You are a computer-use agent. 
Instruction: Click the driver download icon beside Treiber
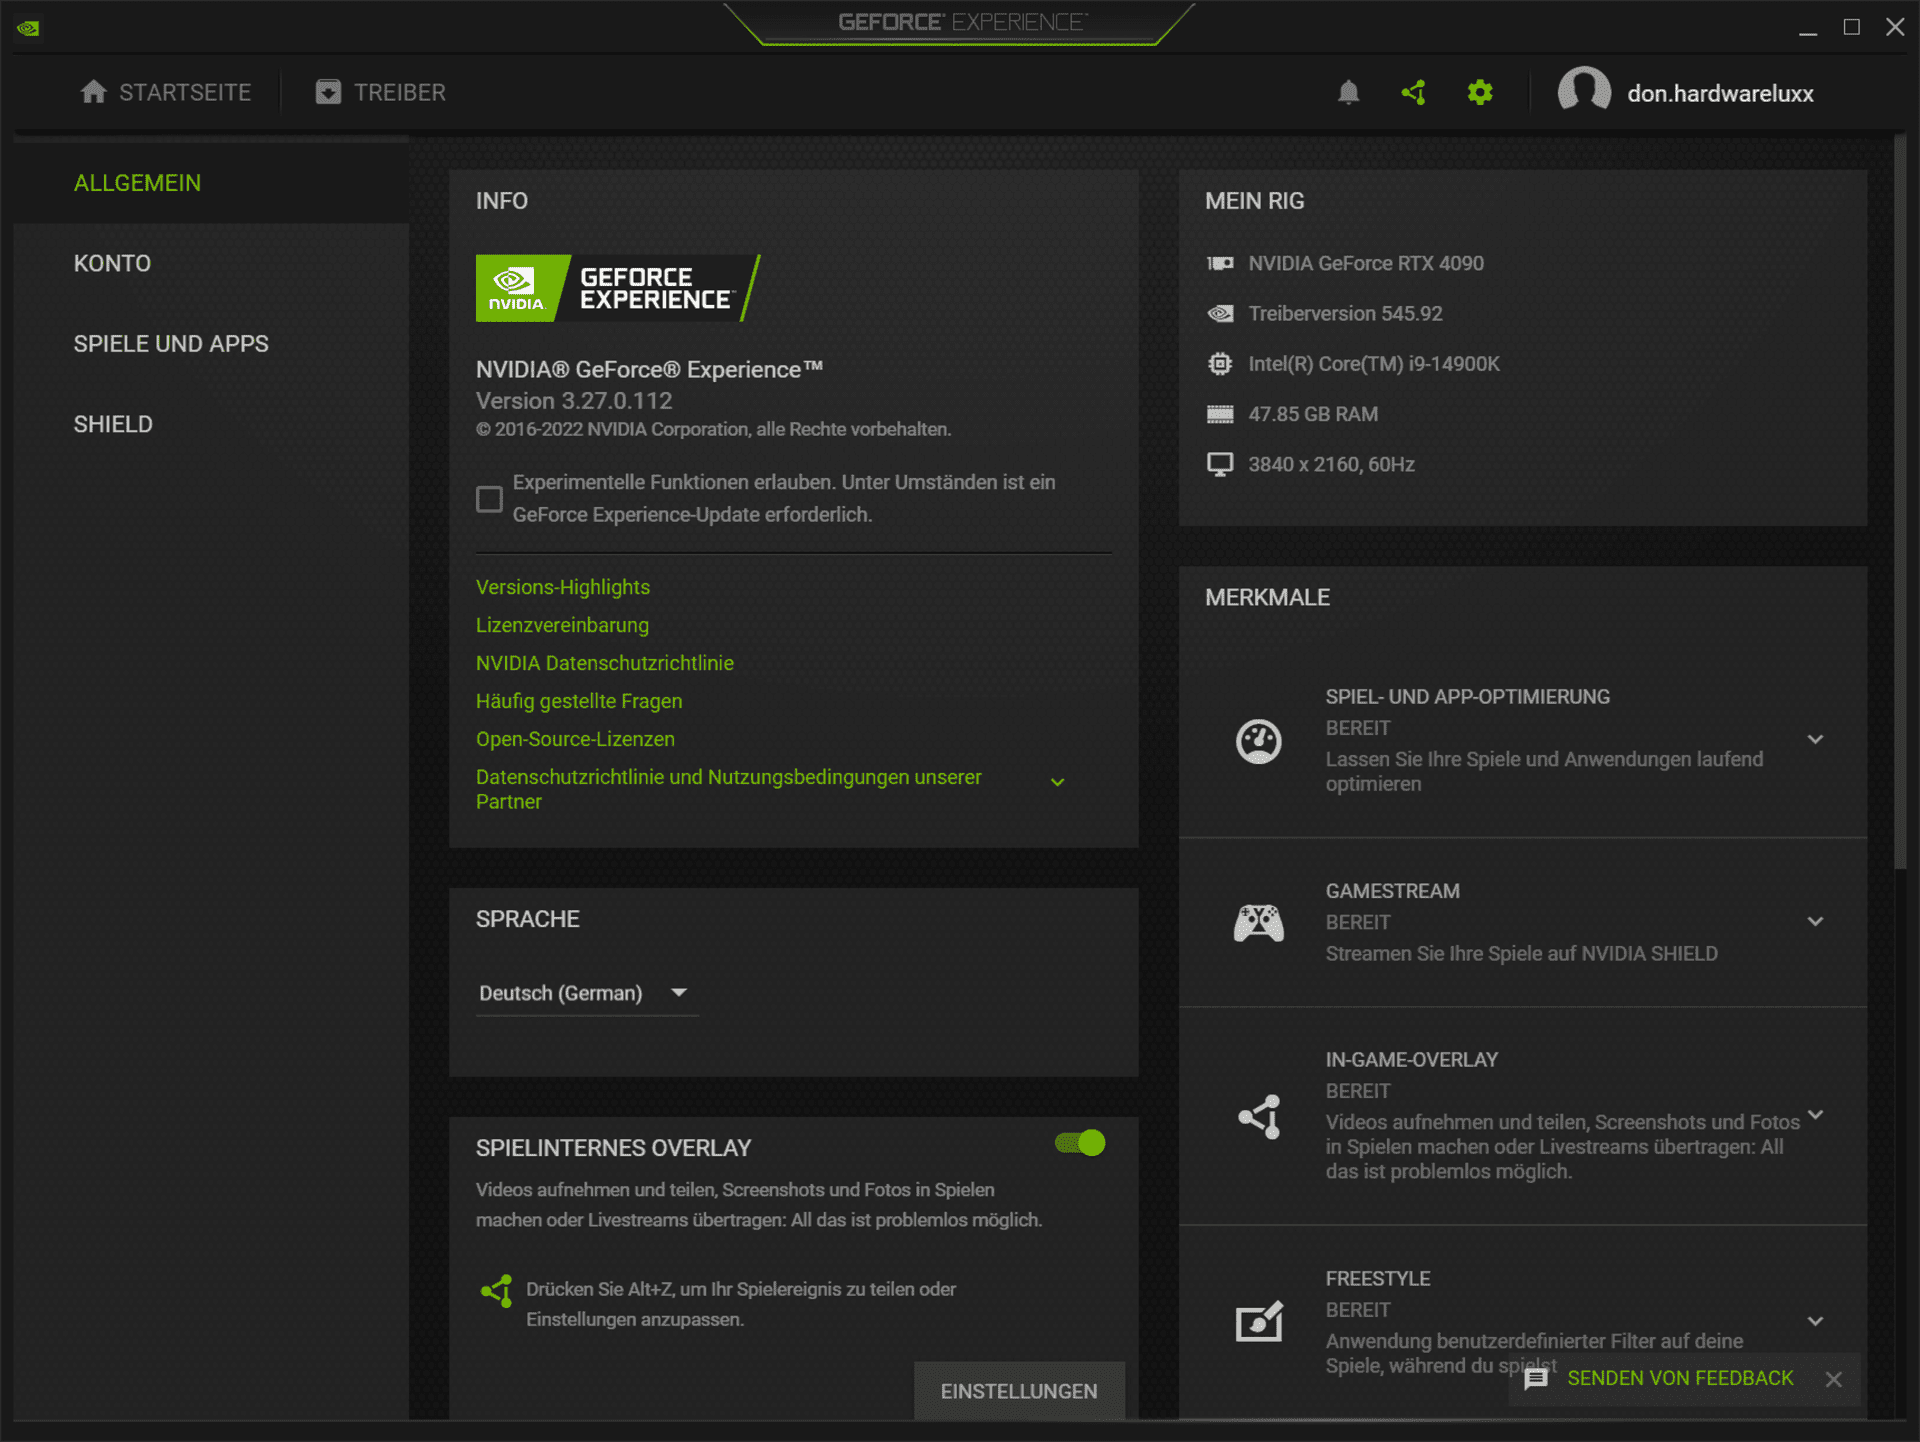[328, 92]
